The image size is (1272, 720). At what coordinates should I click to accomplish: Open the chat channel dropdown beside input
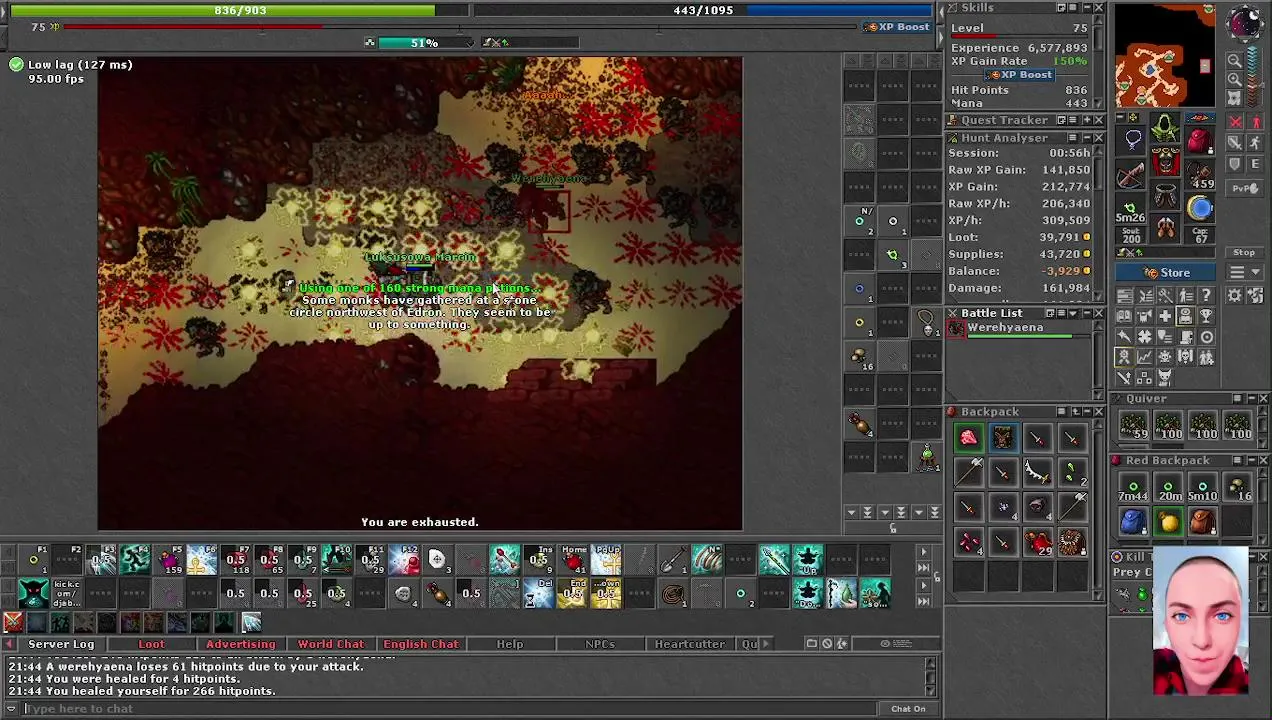click(x=11, y=708)
